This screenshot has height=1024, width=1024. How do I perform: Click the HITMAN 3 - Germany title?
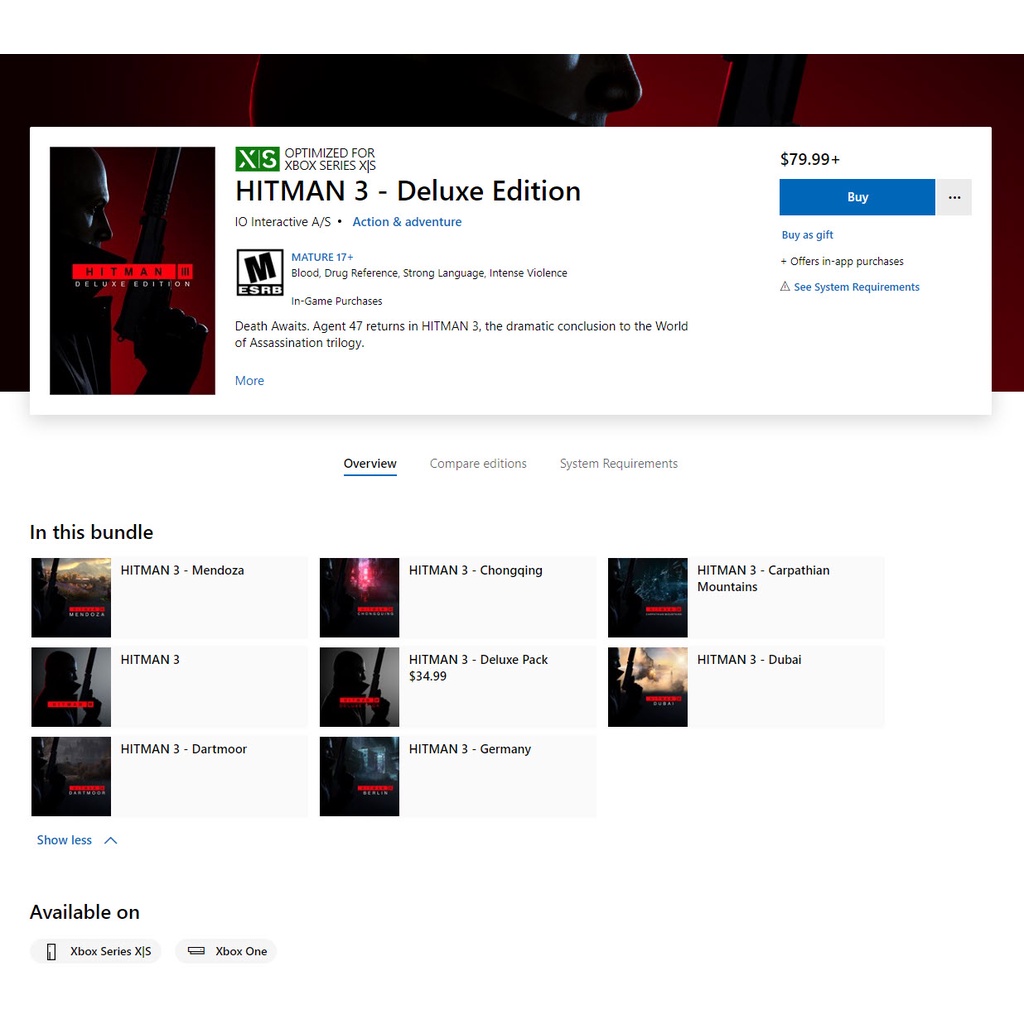(x=470, y=749)
